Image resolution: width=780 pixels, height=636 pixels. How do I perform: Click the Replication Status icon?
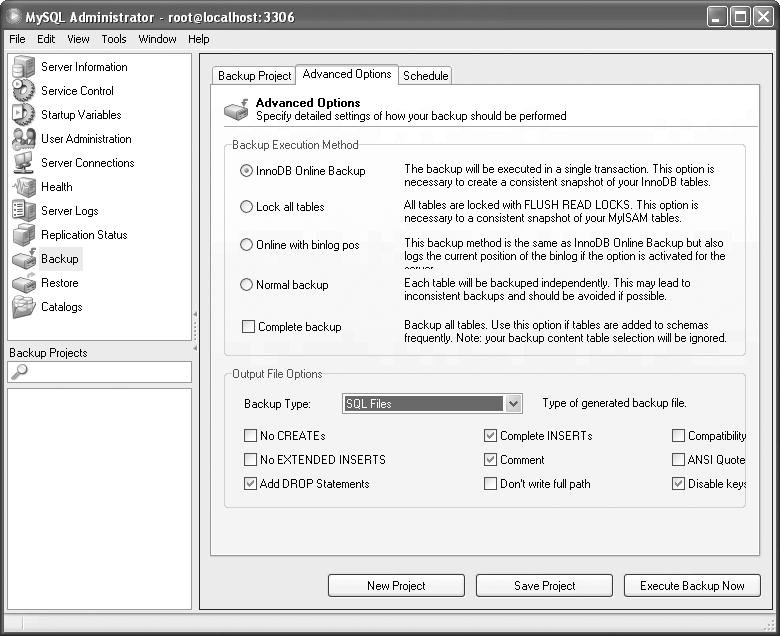23,235
